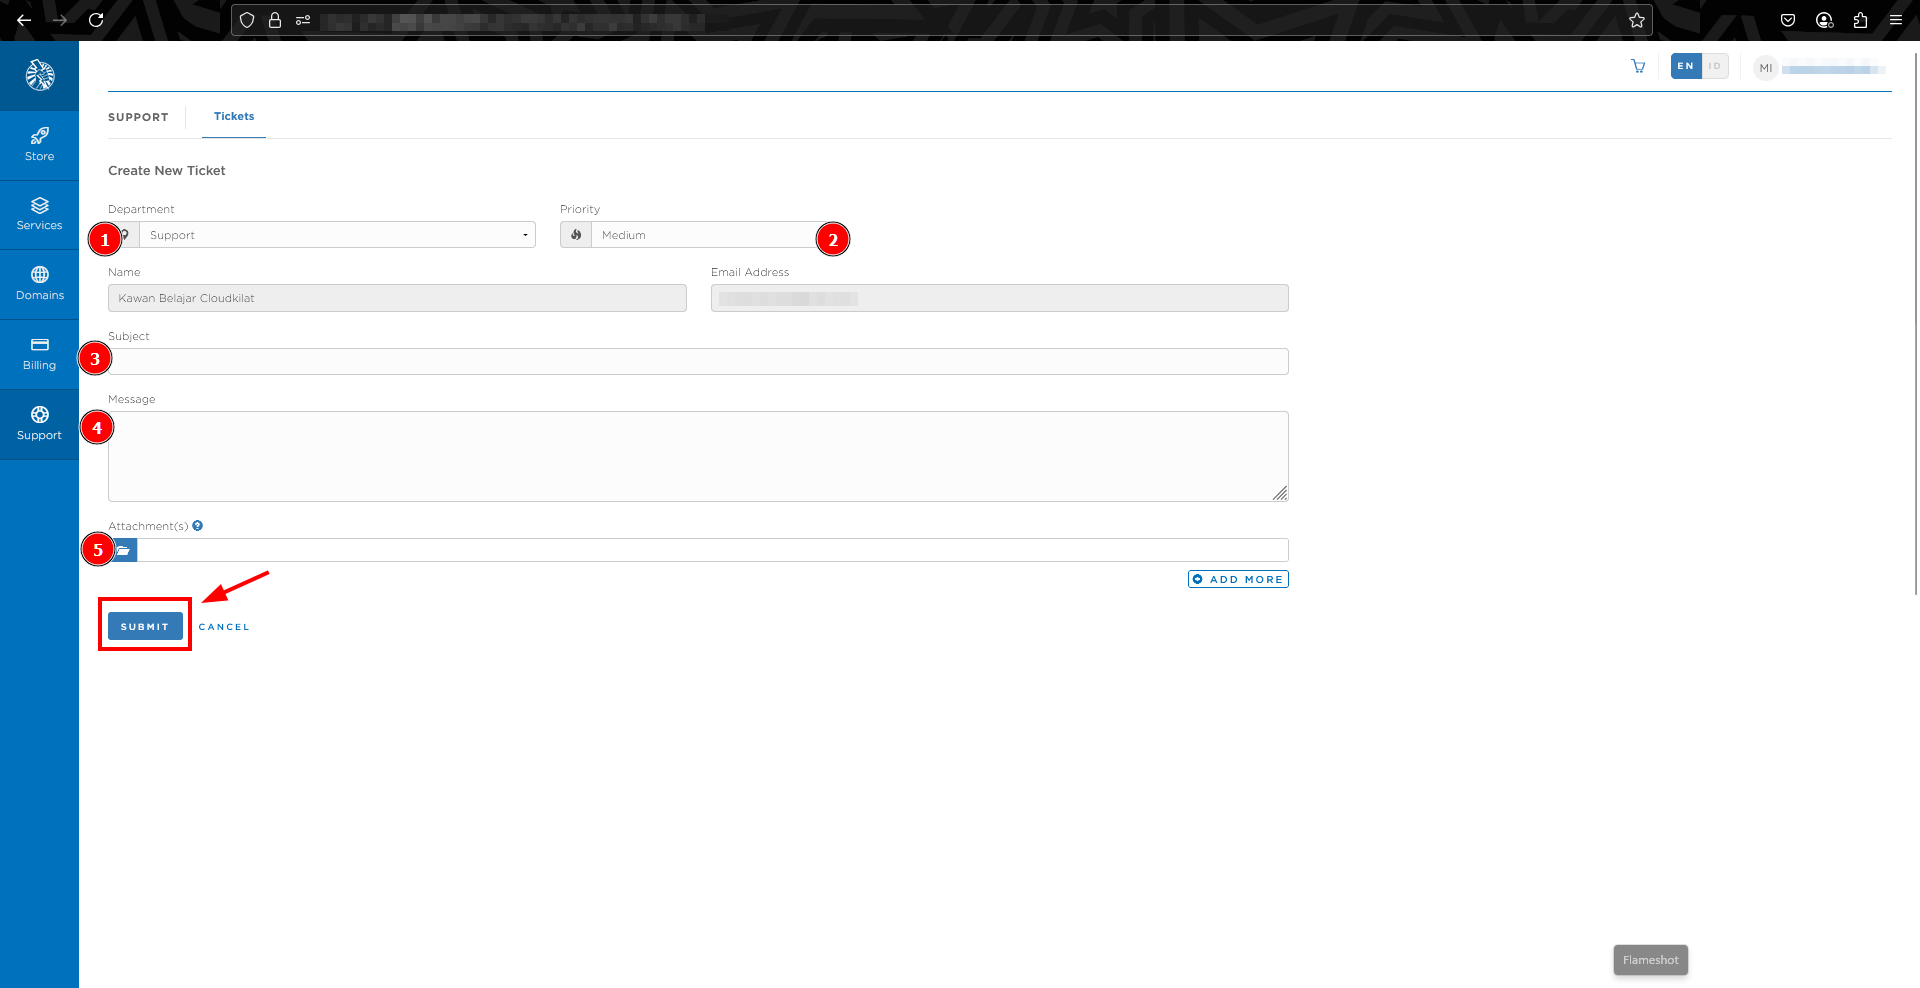Click the shopping cart icon
This screenshot has width=1920, height=988.
pos(1638,67)
